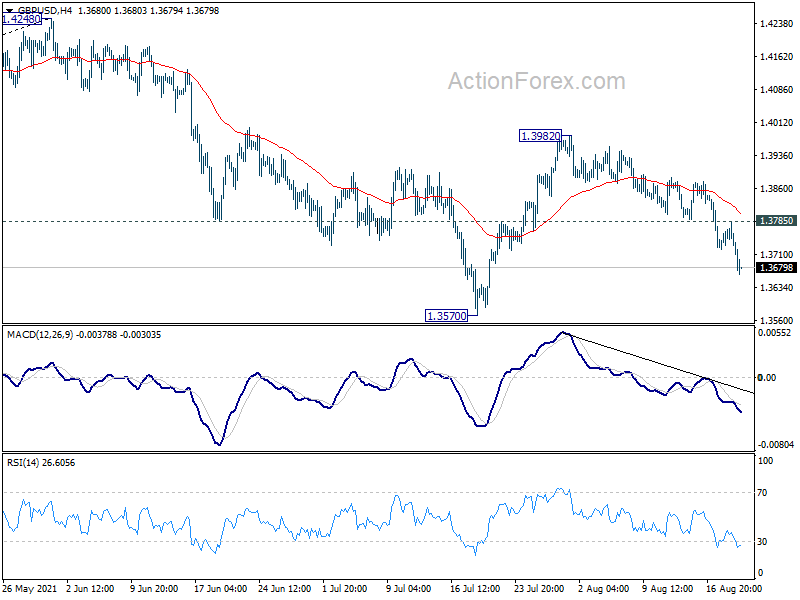Screen dimensions: 800x600
Task: Click the 1.42380 price axis value
Action: click(777, 23)
